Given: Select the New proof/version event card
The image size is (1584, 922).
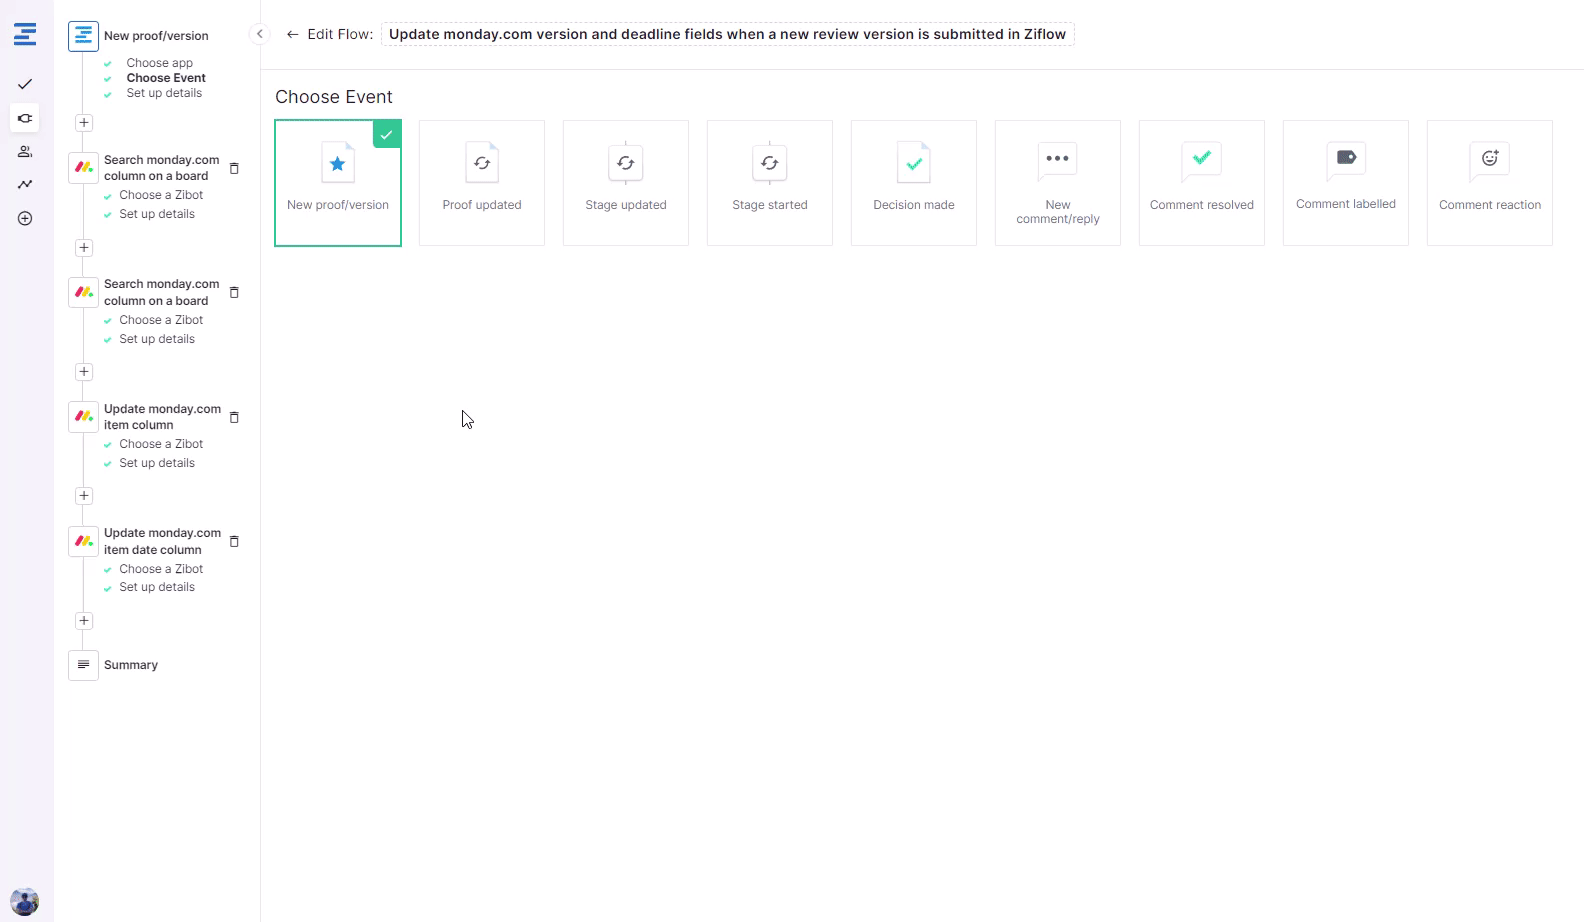Looking at the screenshot, I should pos(338,183).
